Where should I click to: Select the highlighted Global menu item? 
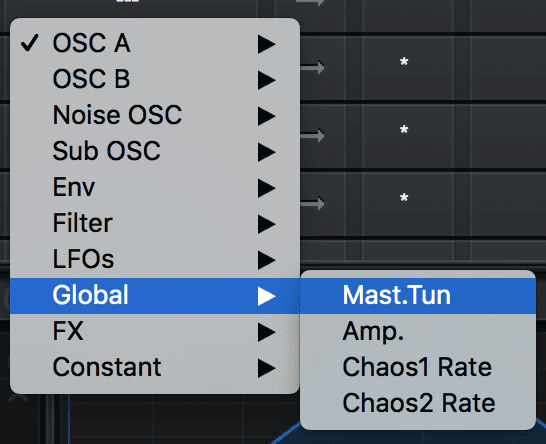[155, 296]
